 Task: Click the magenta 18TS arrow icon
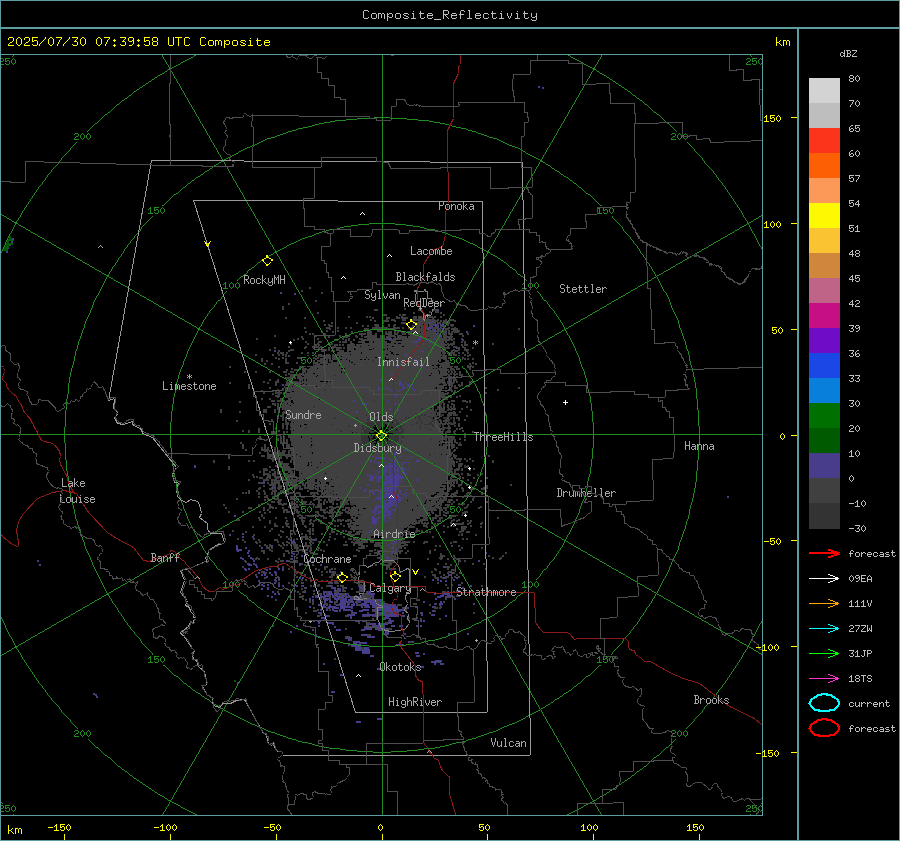click(824, 679)
